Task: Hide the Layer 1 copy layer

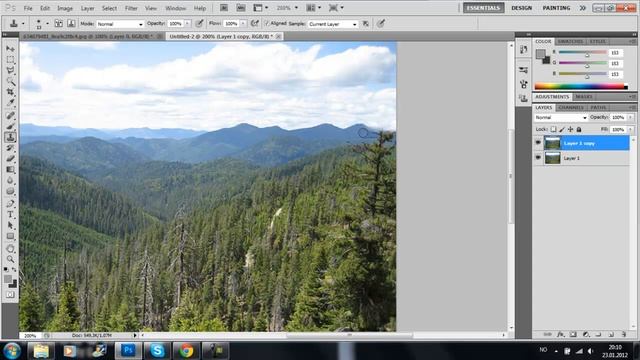Action: click(538, 143)
